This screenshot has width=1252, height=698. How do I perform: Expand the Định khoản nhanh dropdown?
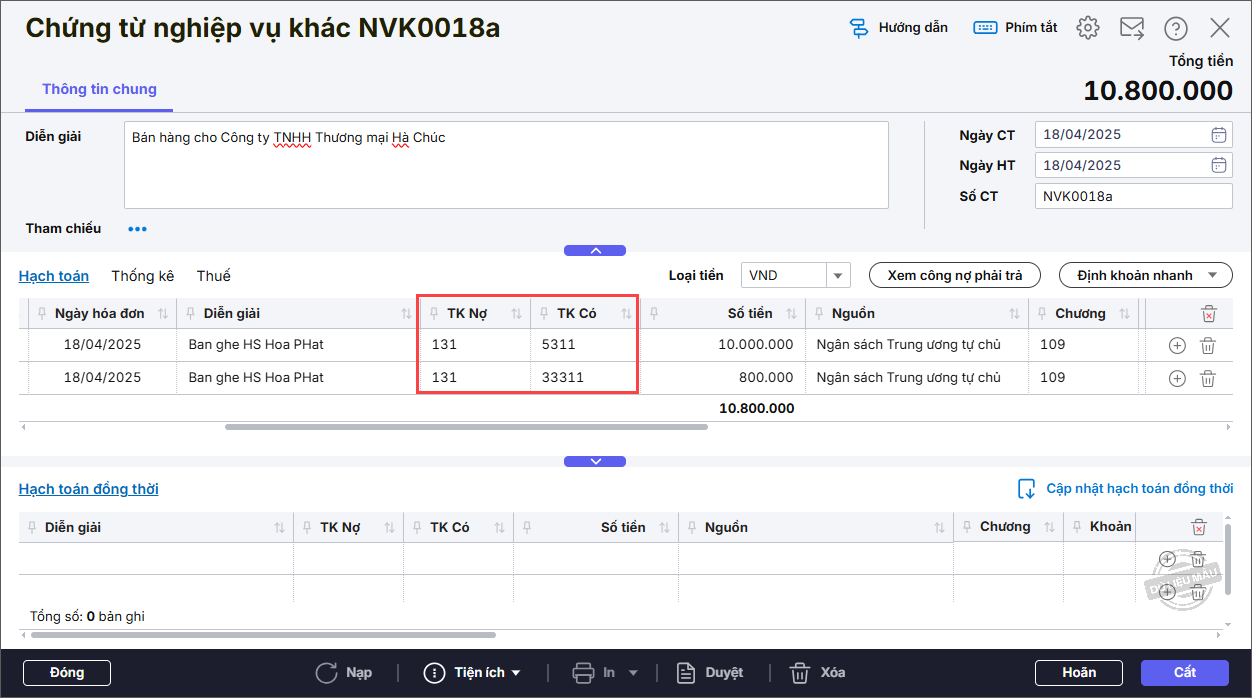tap(1213, 275)
